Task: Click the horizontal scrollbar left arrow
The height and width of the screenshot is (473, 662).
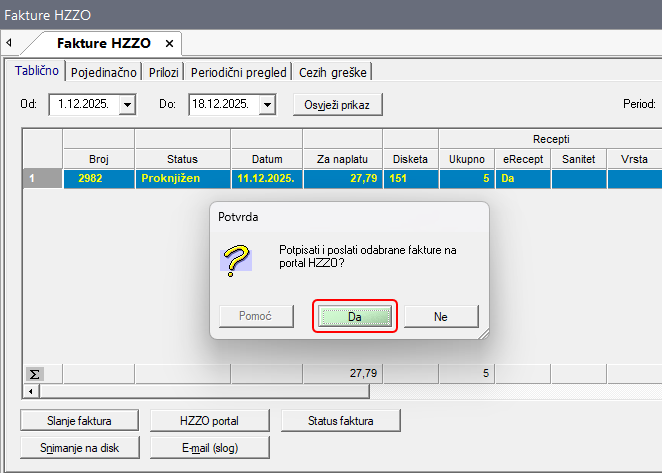Action: tap(31, 390)
